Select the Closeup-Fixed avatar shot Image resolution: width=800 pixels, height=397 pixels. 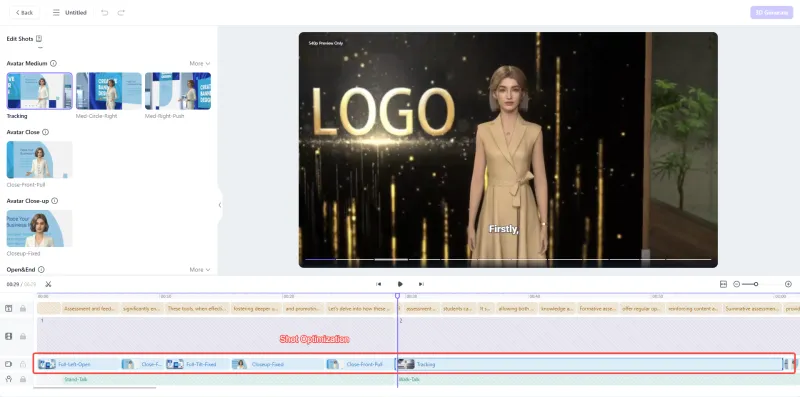pyautogui.click(x=39, y=228)
